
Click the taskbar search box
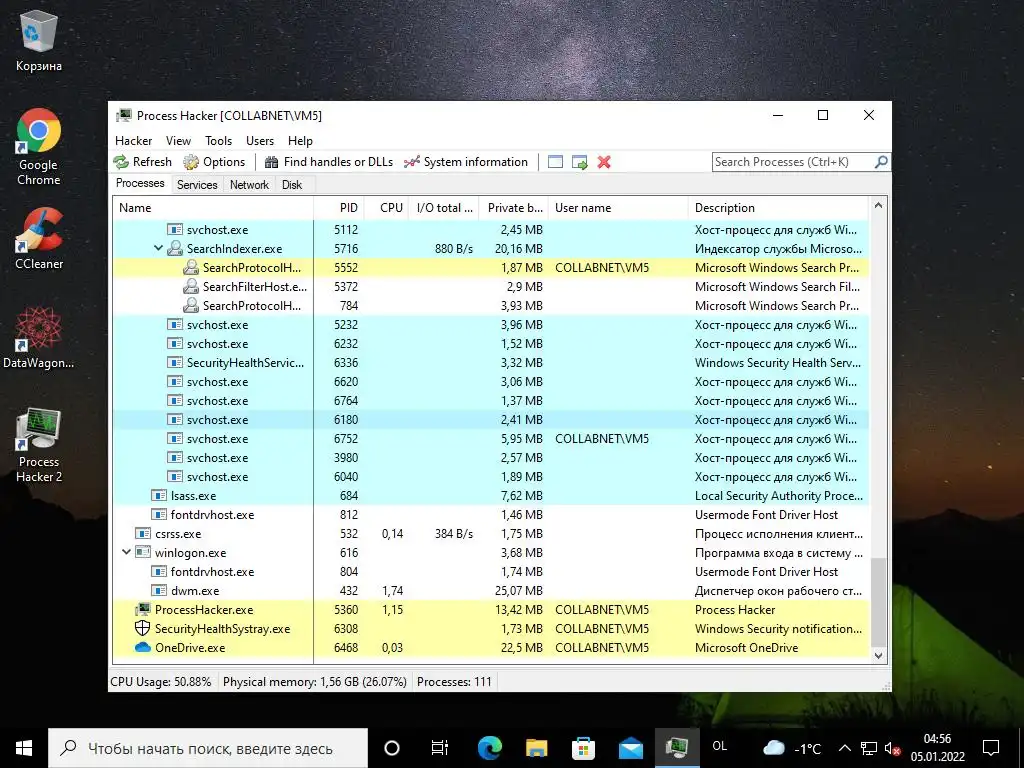point(208,748)
